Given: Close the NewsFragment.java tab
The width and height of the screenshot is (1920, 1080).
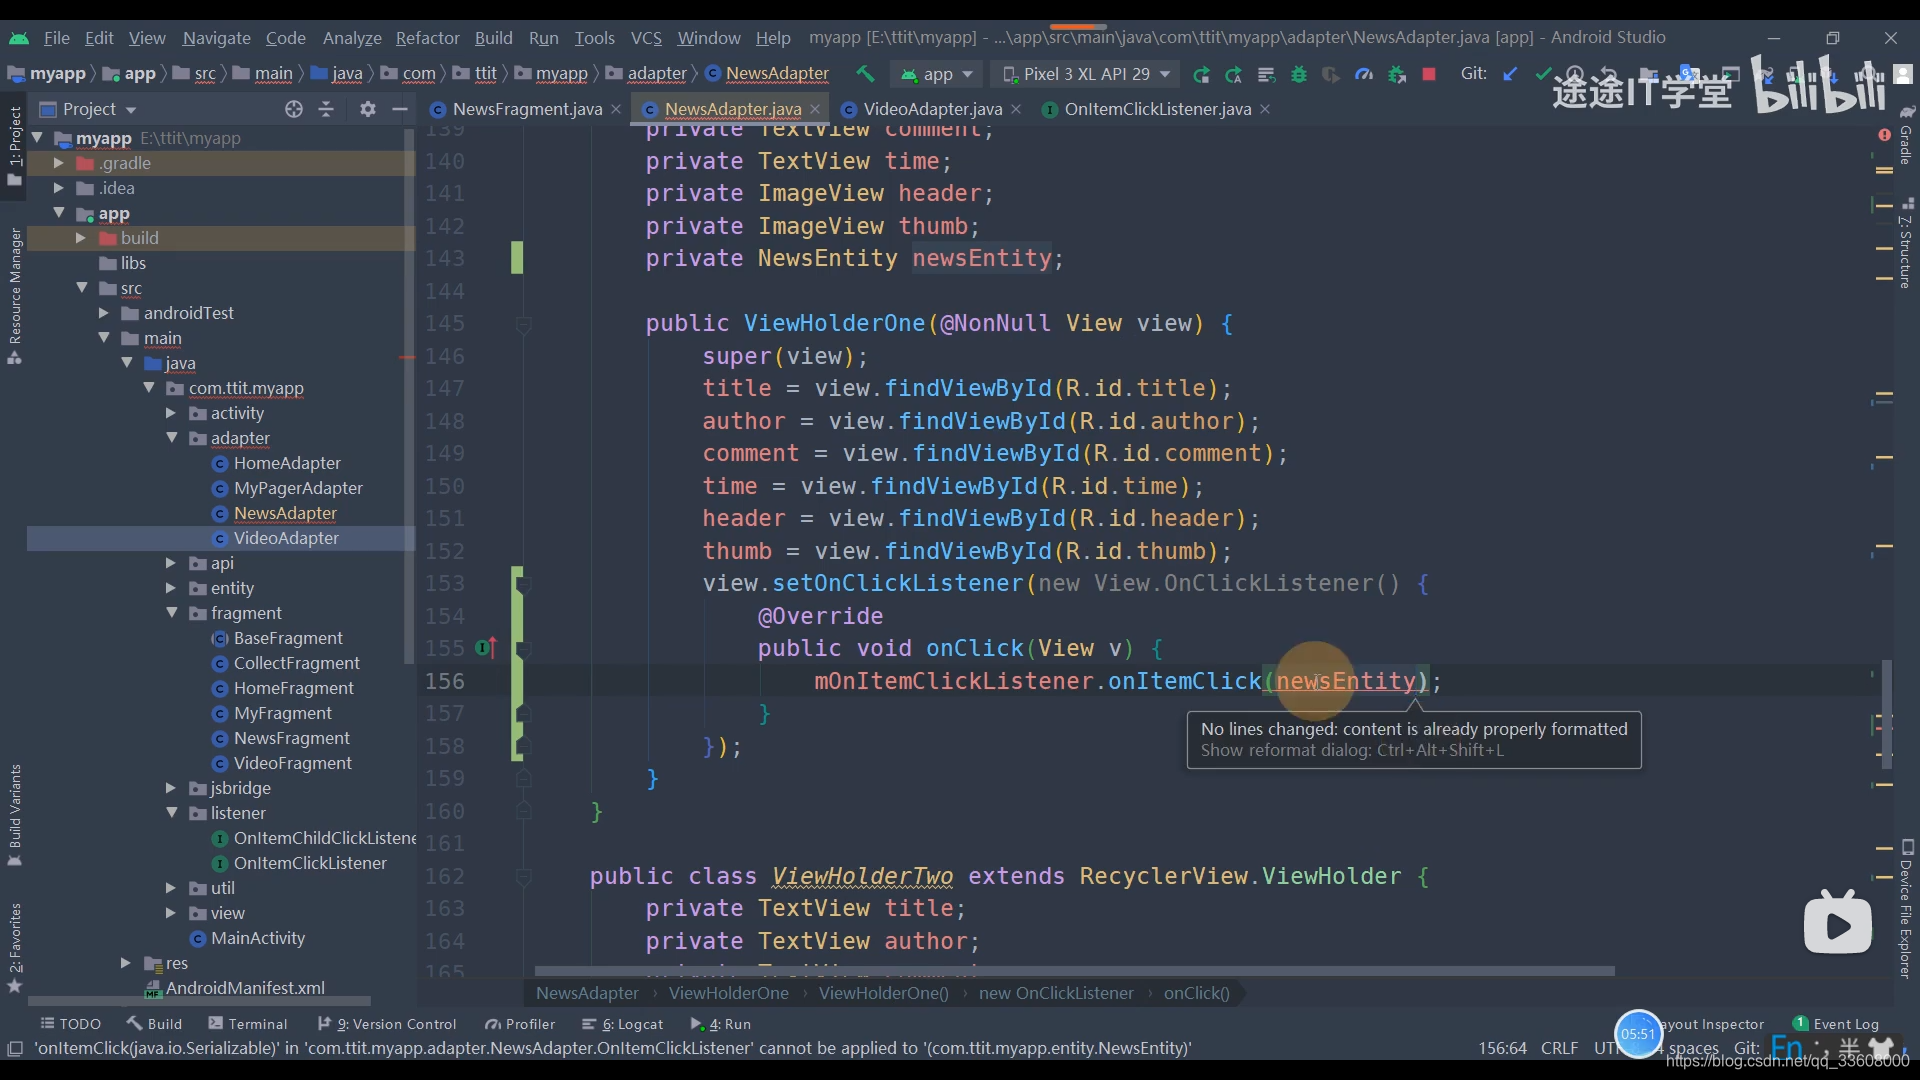Looking at the screenshot, I should (616, 109).
